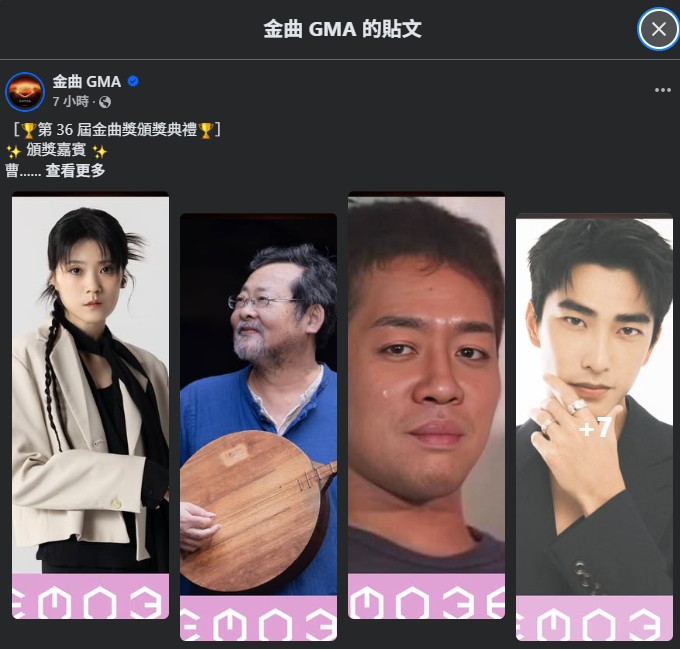Open photo of man in black suit
Screen dimensions: 680x649
pos(594,427)
